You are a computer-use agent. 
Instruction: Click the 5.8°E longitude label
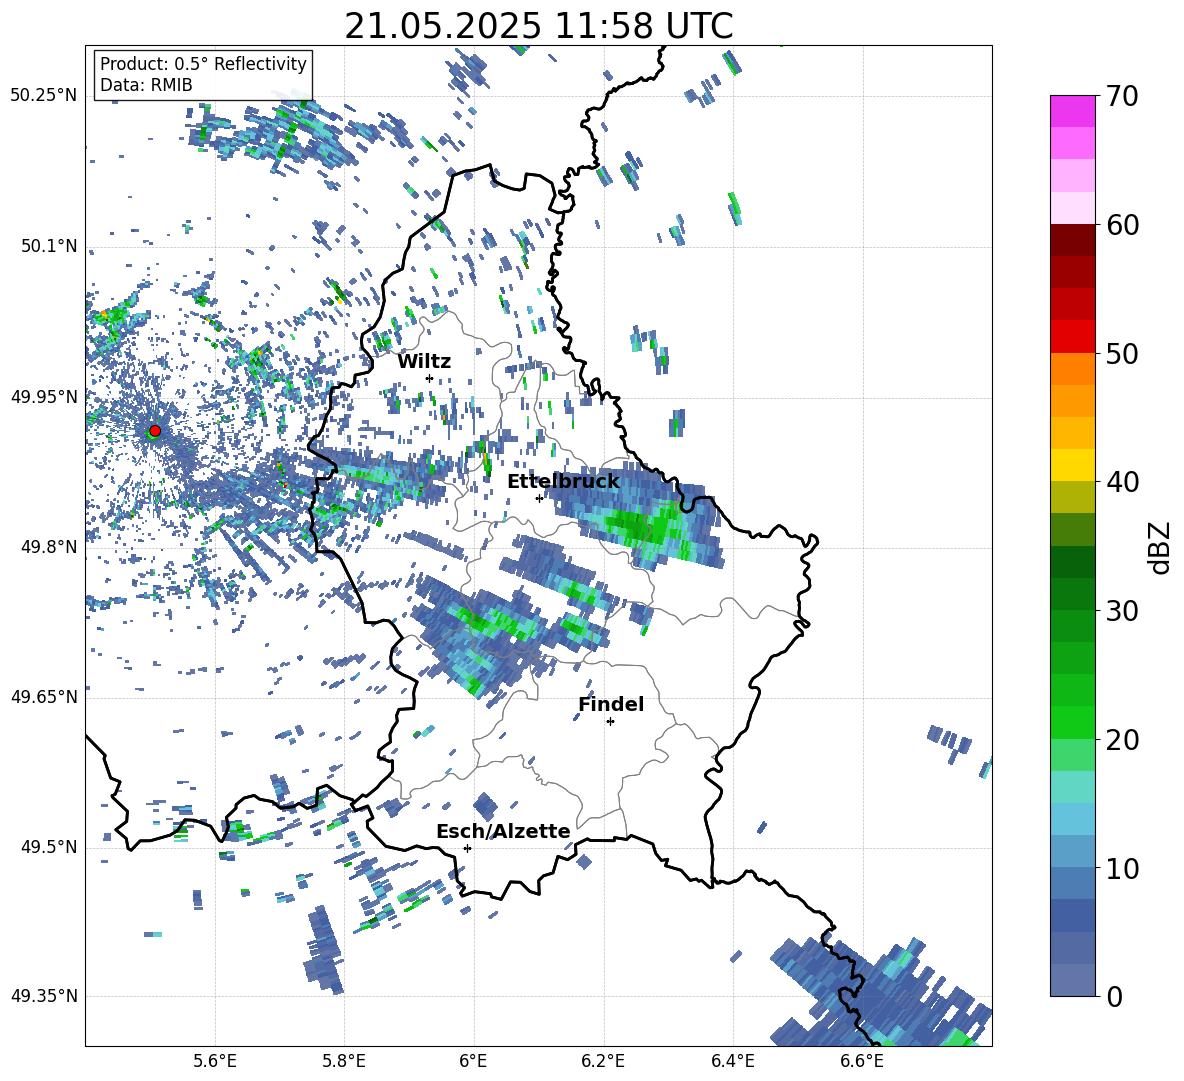344,1061
